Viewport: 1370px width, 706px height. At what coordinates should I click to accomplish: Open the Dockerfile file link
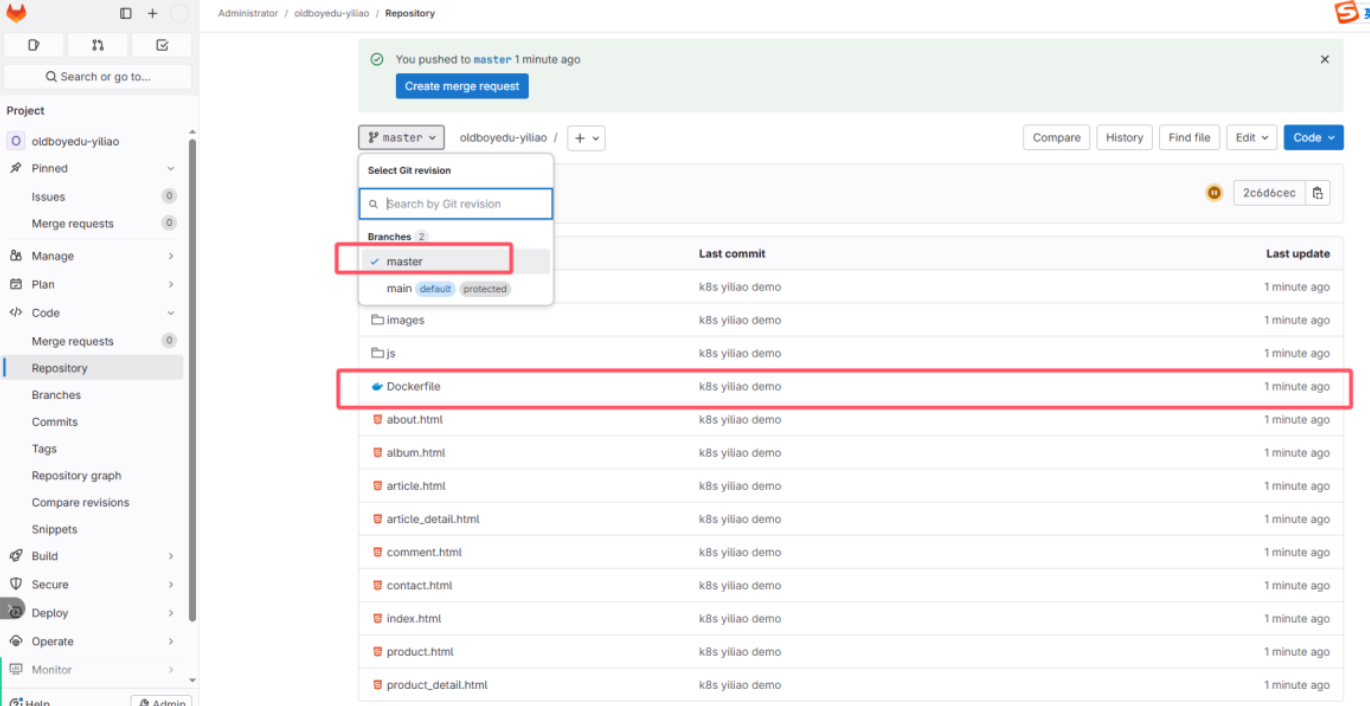coord(413,387)
